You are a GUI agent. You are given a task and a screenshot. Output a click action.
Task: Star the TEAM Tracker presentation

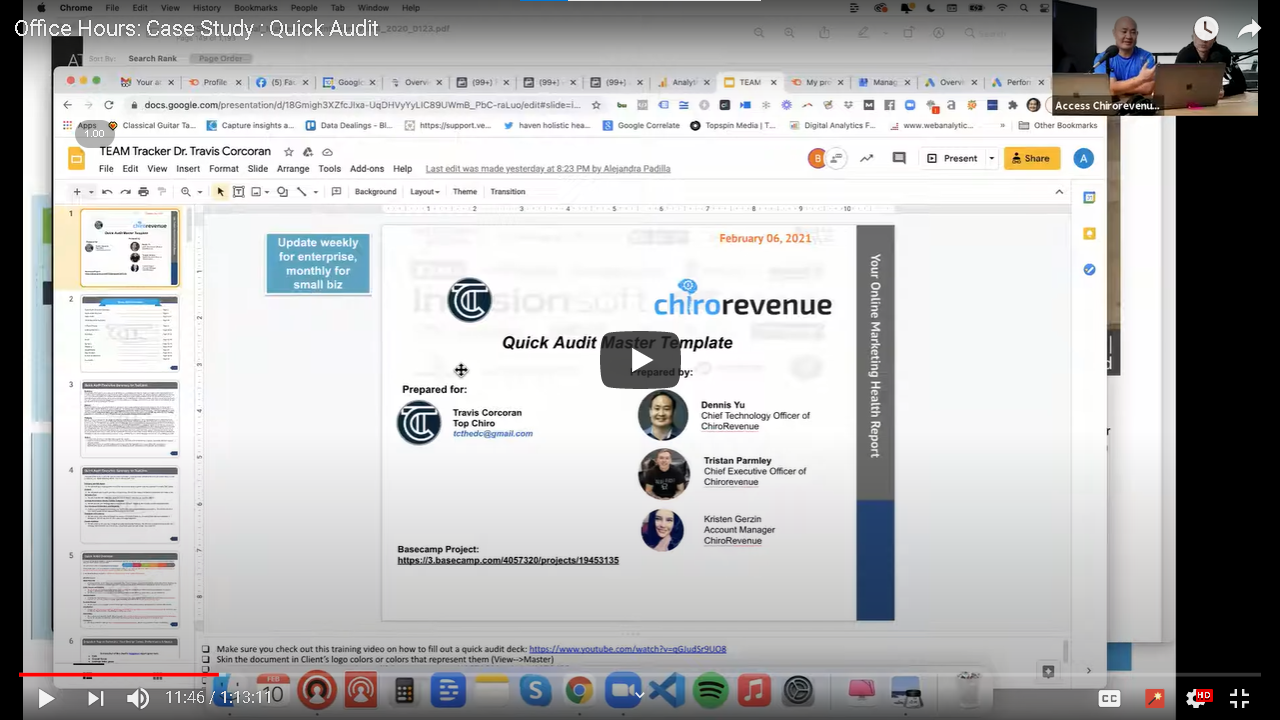(x=288, y=152)
